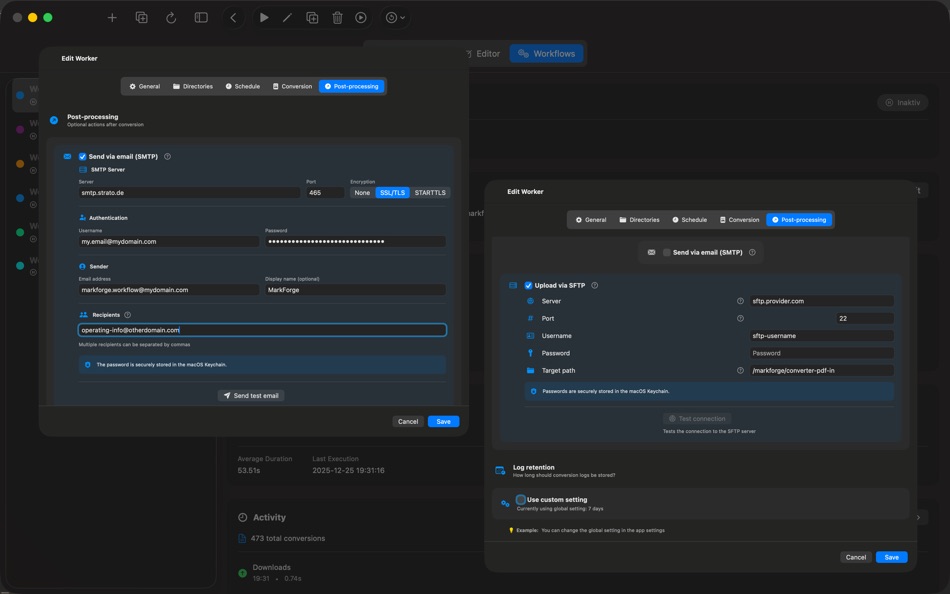Click the Display name field showing MarkForge

point(355,290)
